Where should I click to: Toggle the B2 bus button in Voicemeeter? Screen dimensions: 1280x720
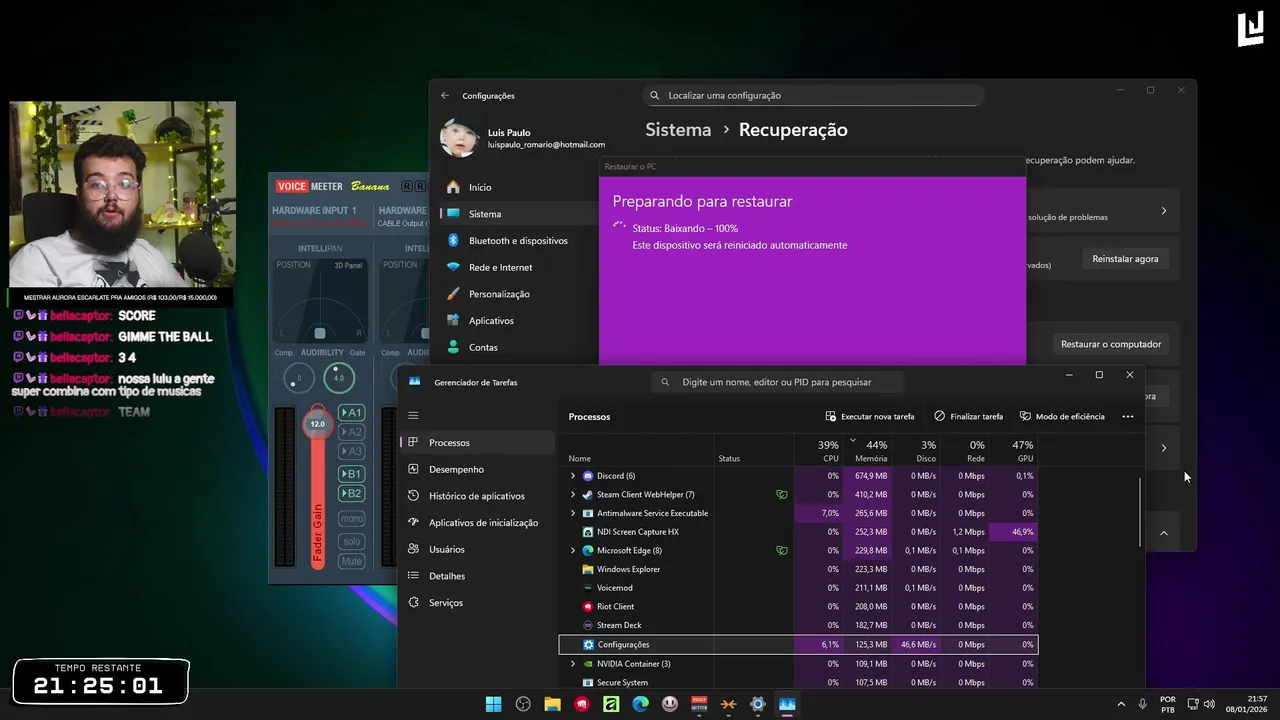[x=351, y=493]
